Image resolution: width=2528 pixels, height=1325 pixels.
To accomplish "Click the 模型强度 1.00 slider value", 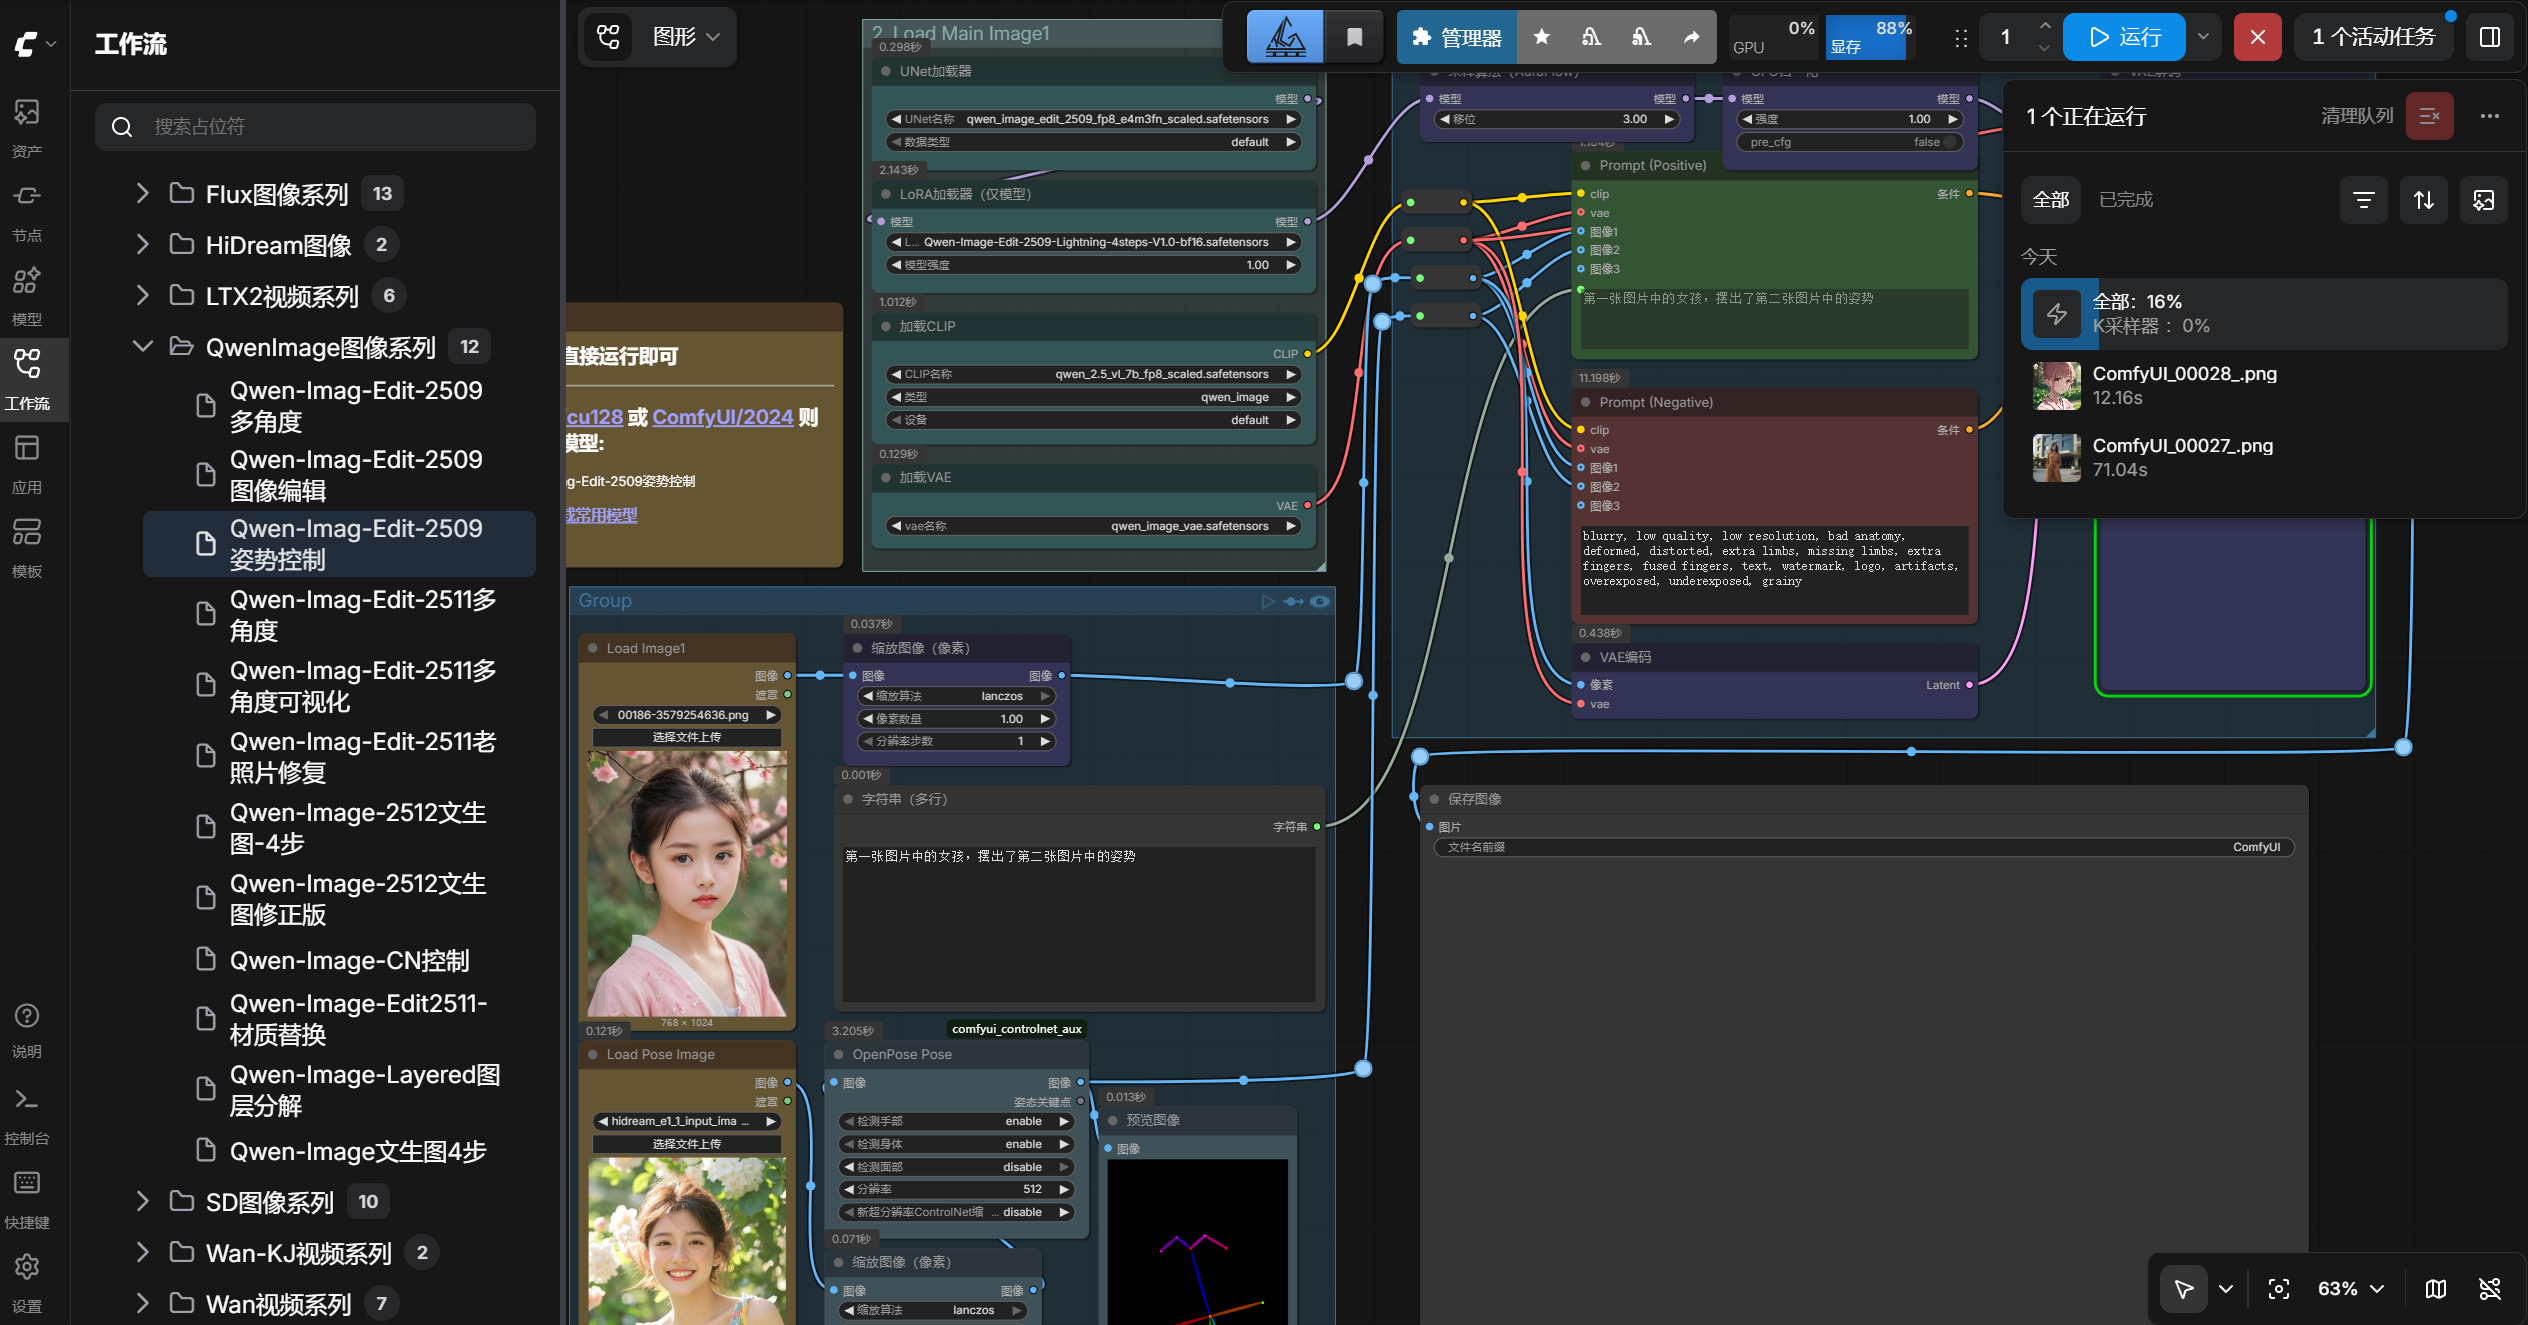I will point(1093,265).
